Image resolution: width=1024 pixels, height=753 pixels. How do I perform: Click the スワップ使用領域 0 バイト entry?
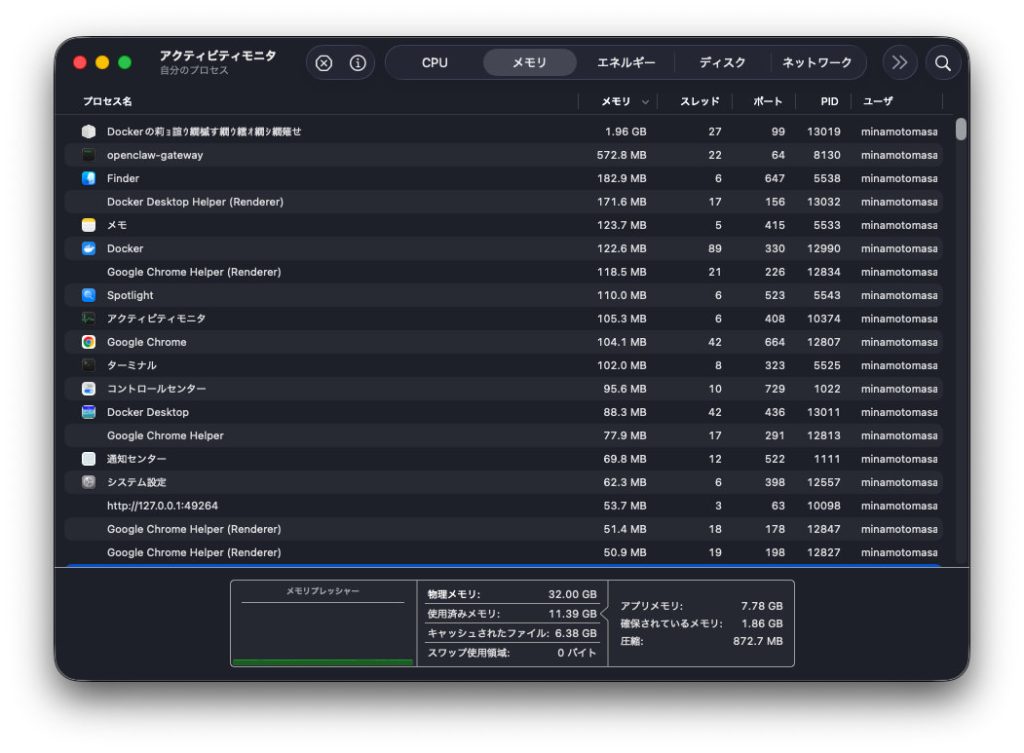[x=512, y=652]
